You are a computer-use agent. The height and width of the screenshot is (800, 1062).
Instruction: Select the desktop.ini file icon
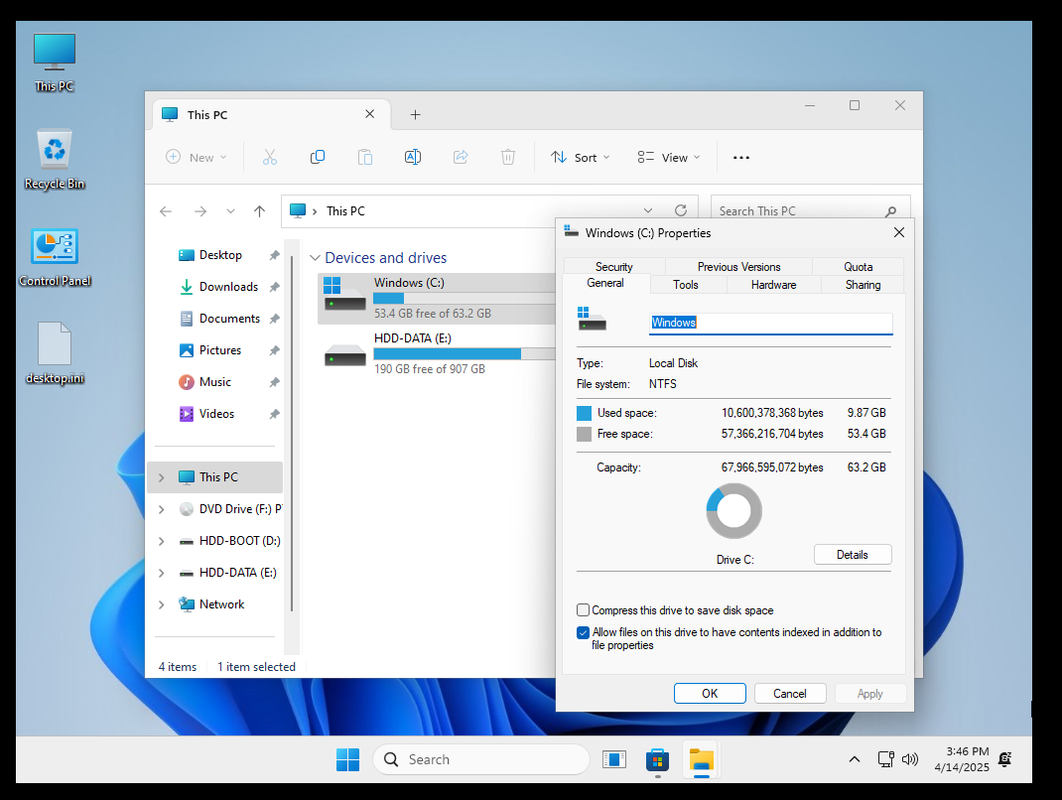click(x=55, y=353)
